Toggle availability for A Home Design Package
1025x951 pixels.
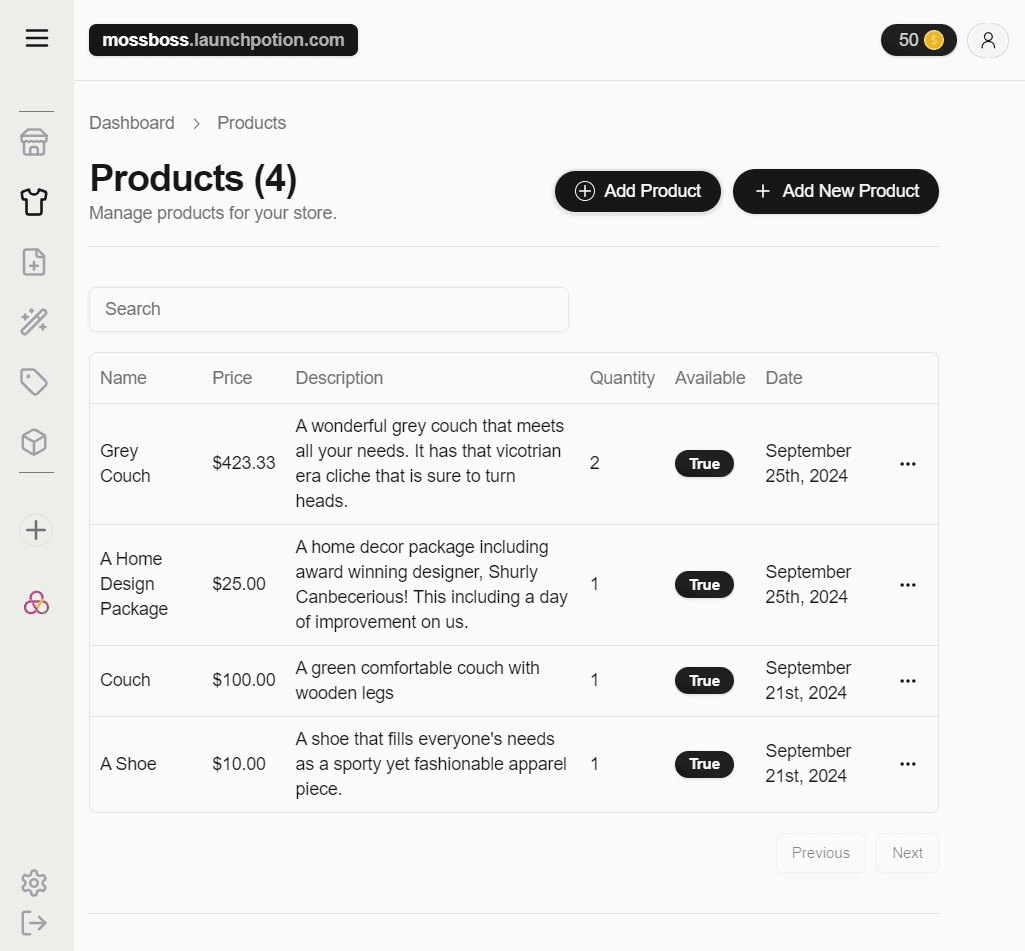[704, 584]
